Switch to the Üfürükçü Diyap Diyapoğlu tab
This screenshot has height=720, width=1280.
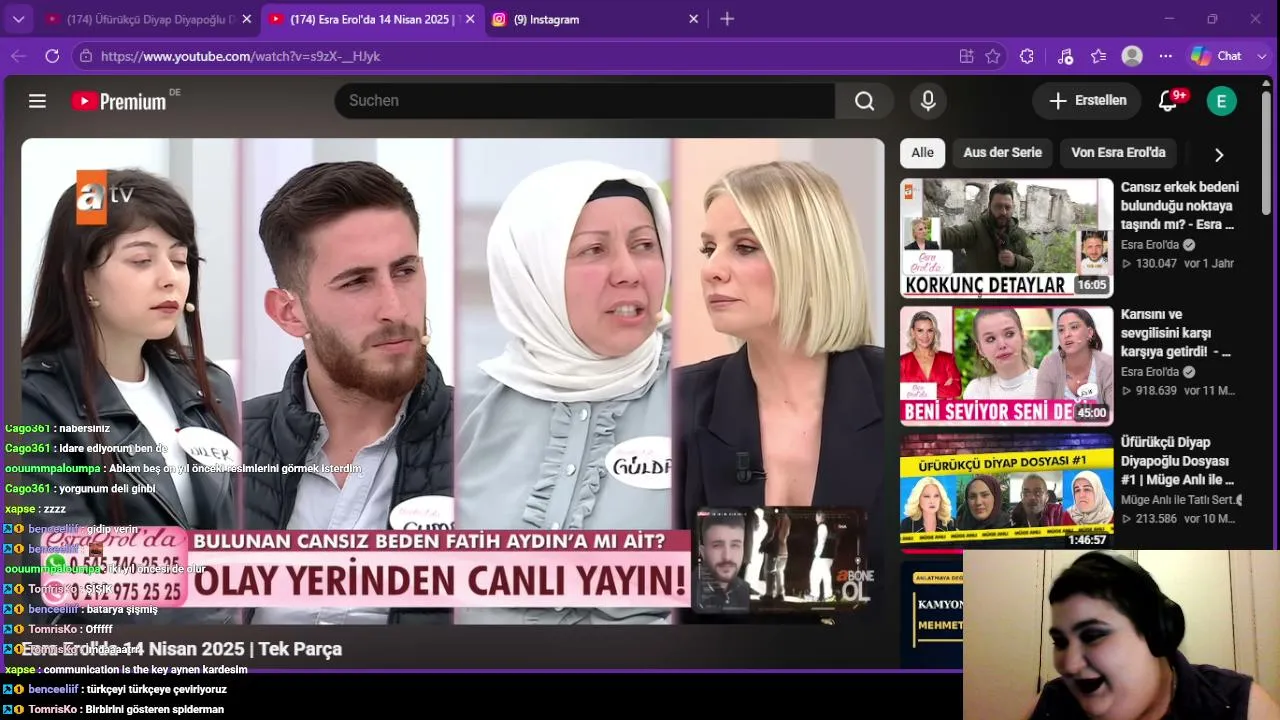148,19
